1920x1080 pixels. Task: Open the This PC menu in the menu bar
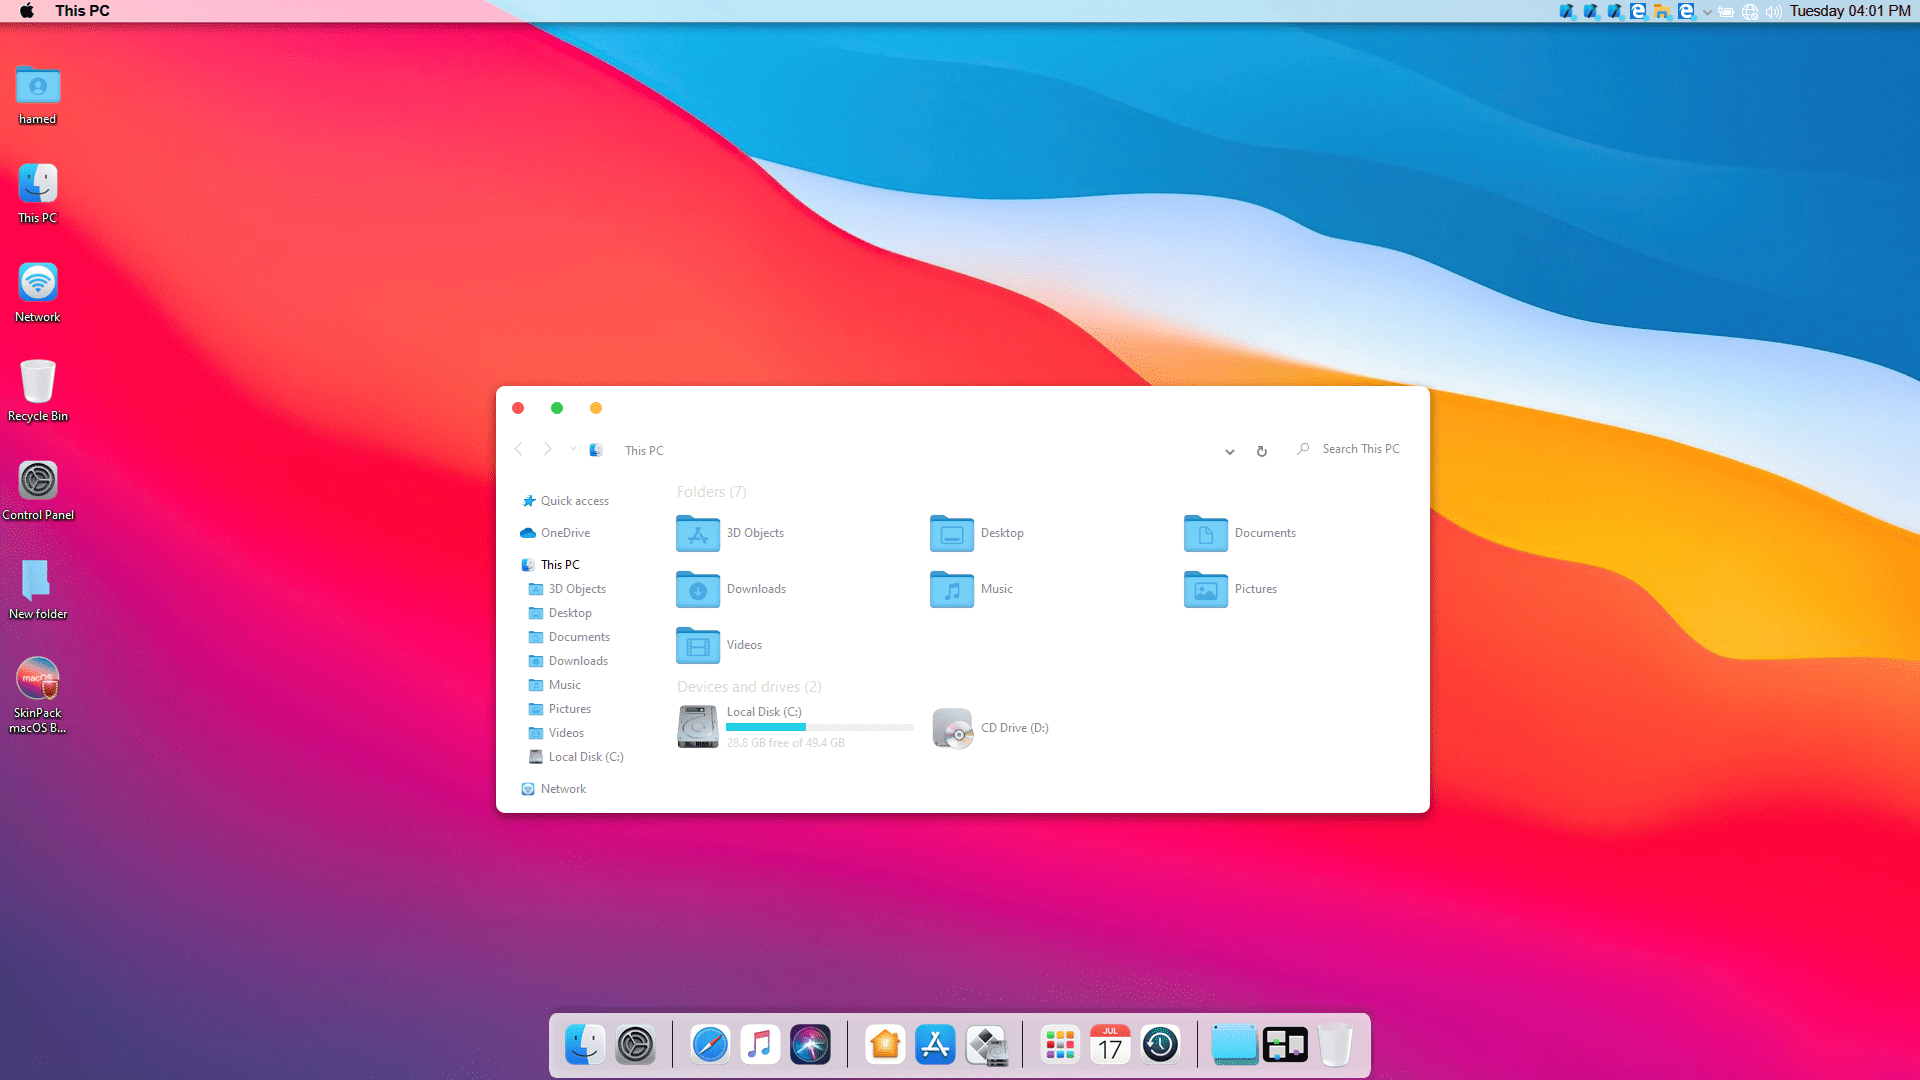pos(82,11)
